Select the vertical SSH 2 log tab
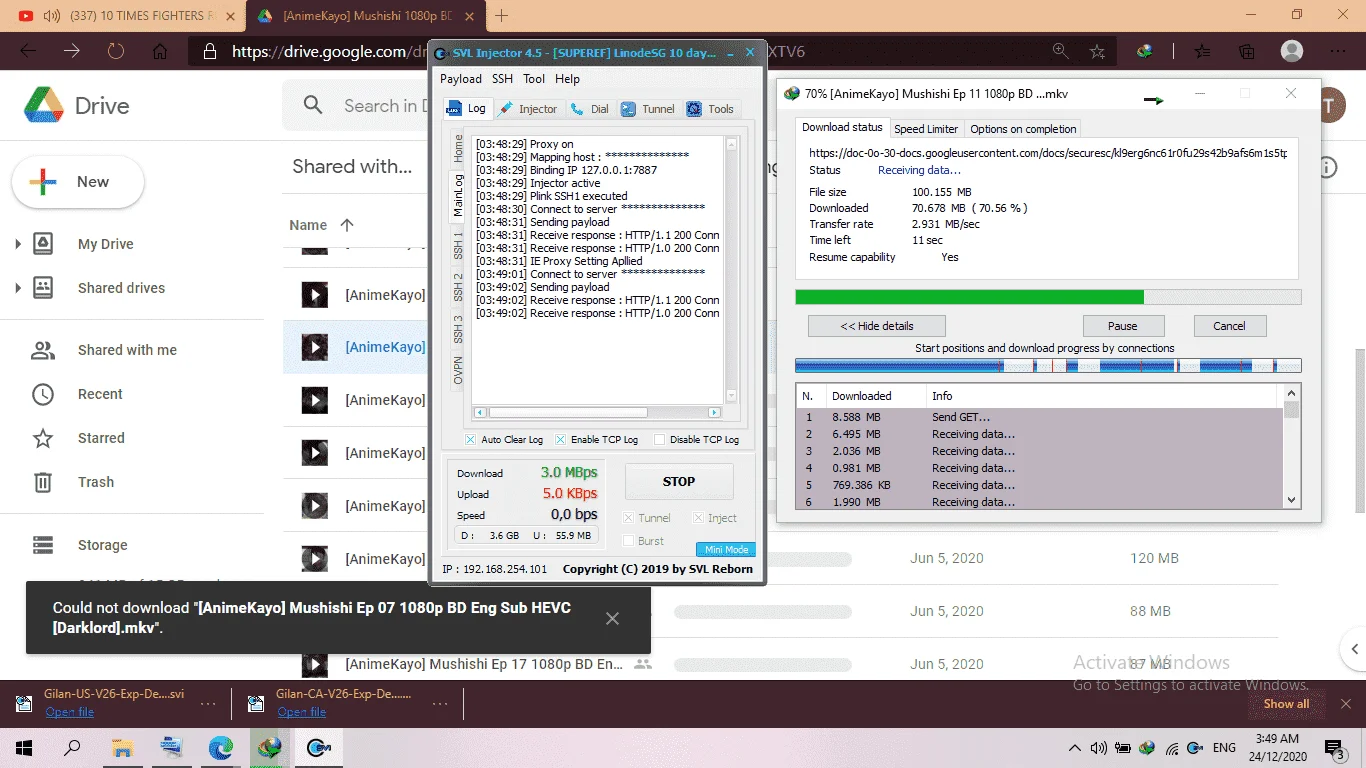Viewport: 1366px width, 768px height. 458,287
